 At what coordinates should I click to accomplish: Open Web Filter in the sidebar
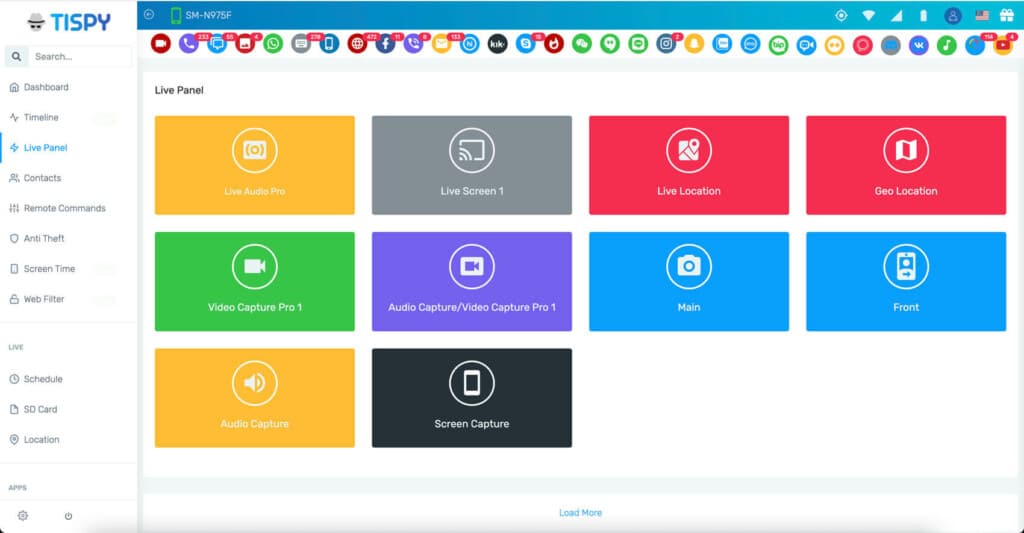point(44,299)
